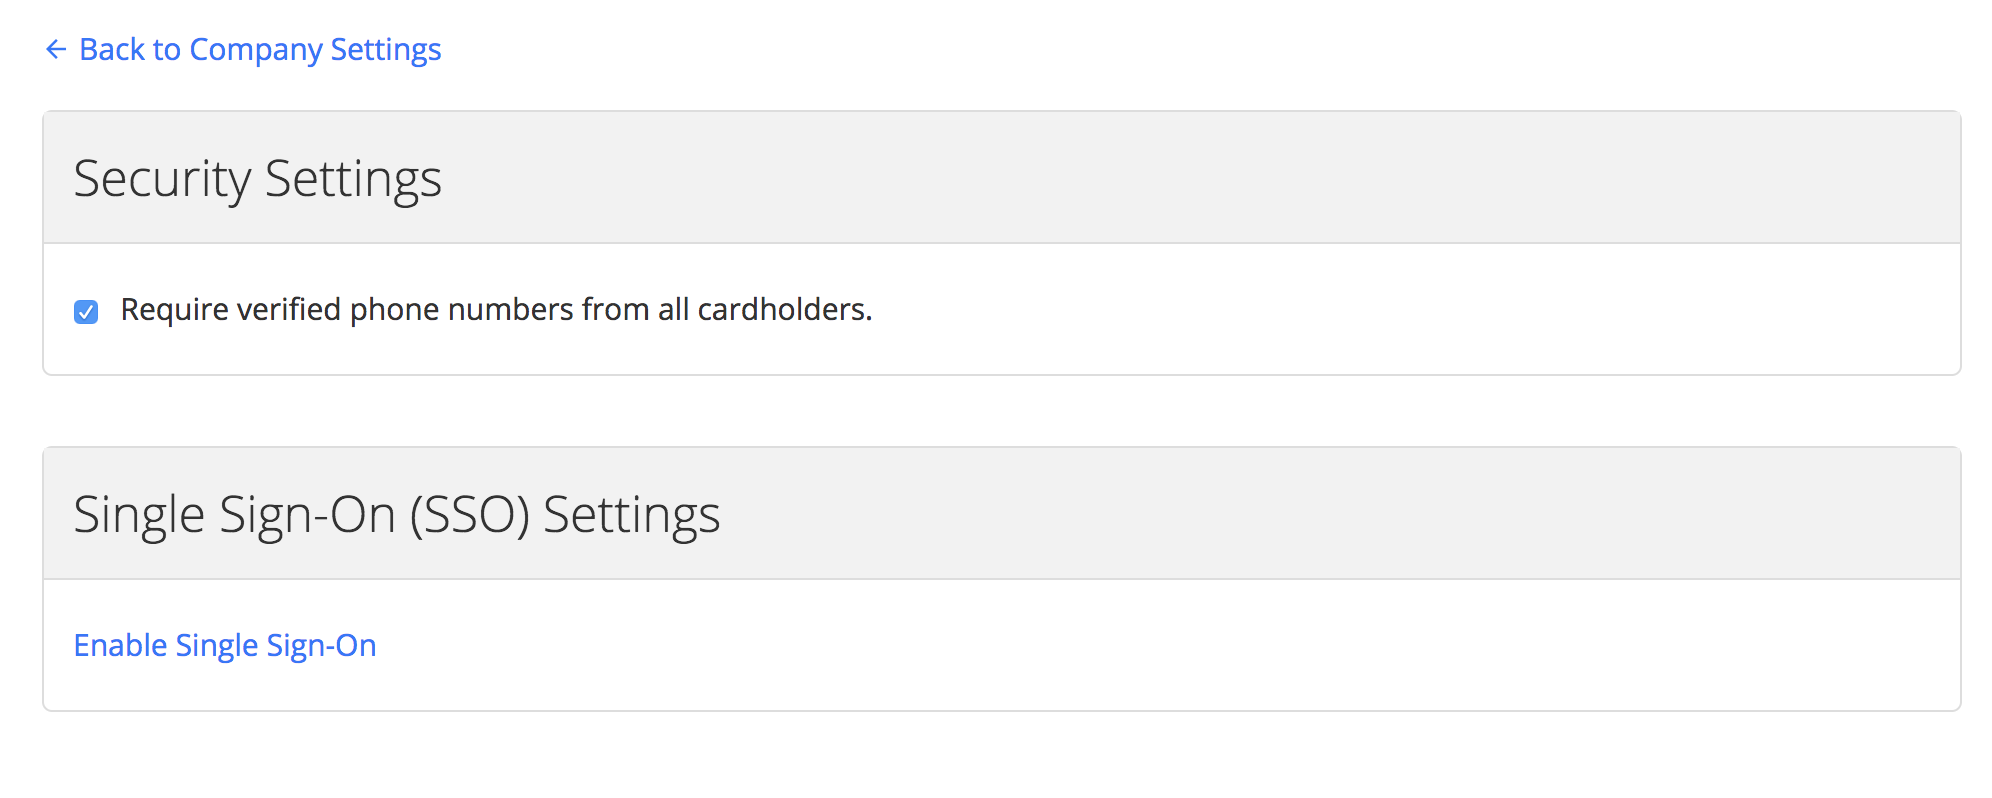Open the Back to Company Settings link

pyautogui.click(x=259, y=49)
